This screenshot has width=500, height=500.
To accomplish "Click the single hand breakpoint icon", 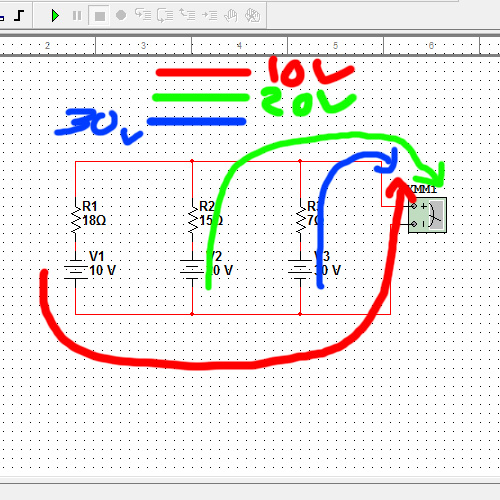I will tap(230, 15).
